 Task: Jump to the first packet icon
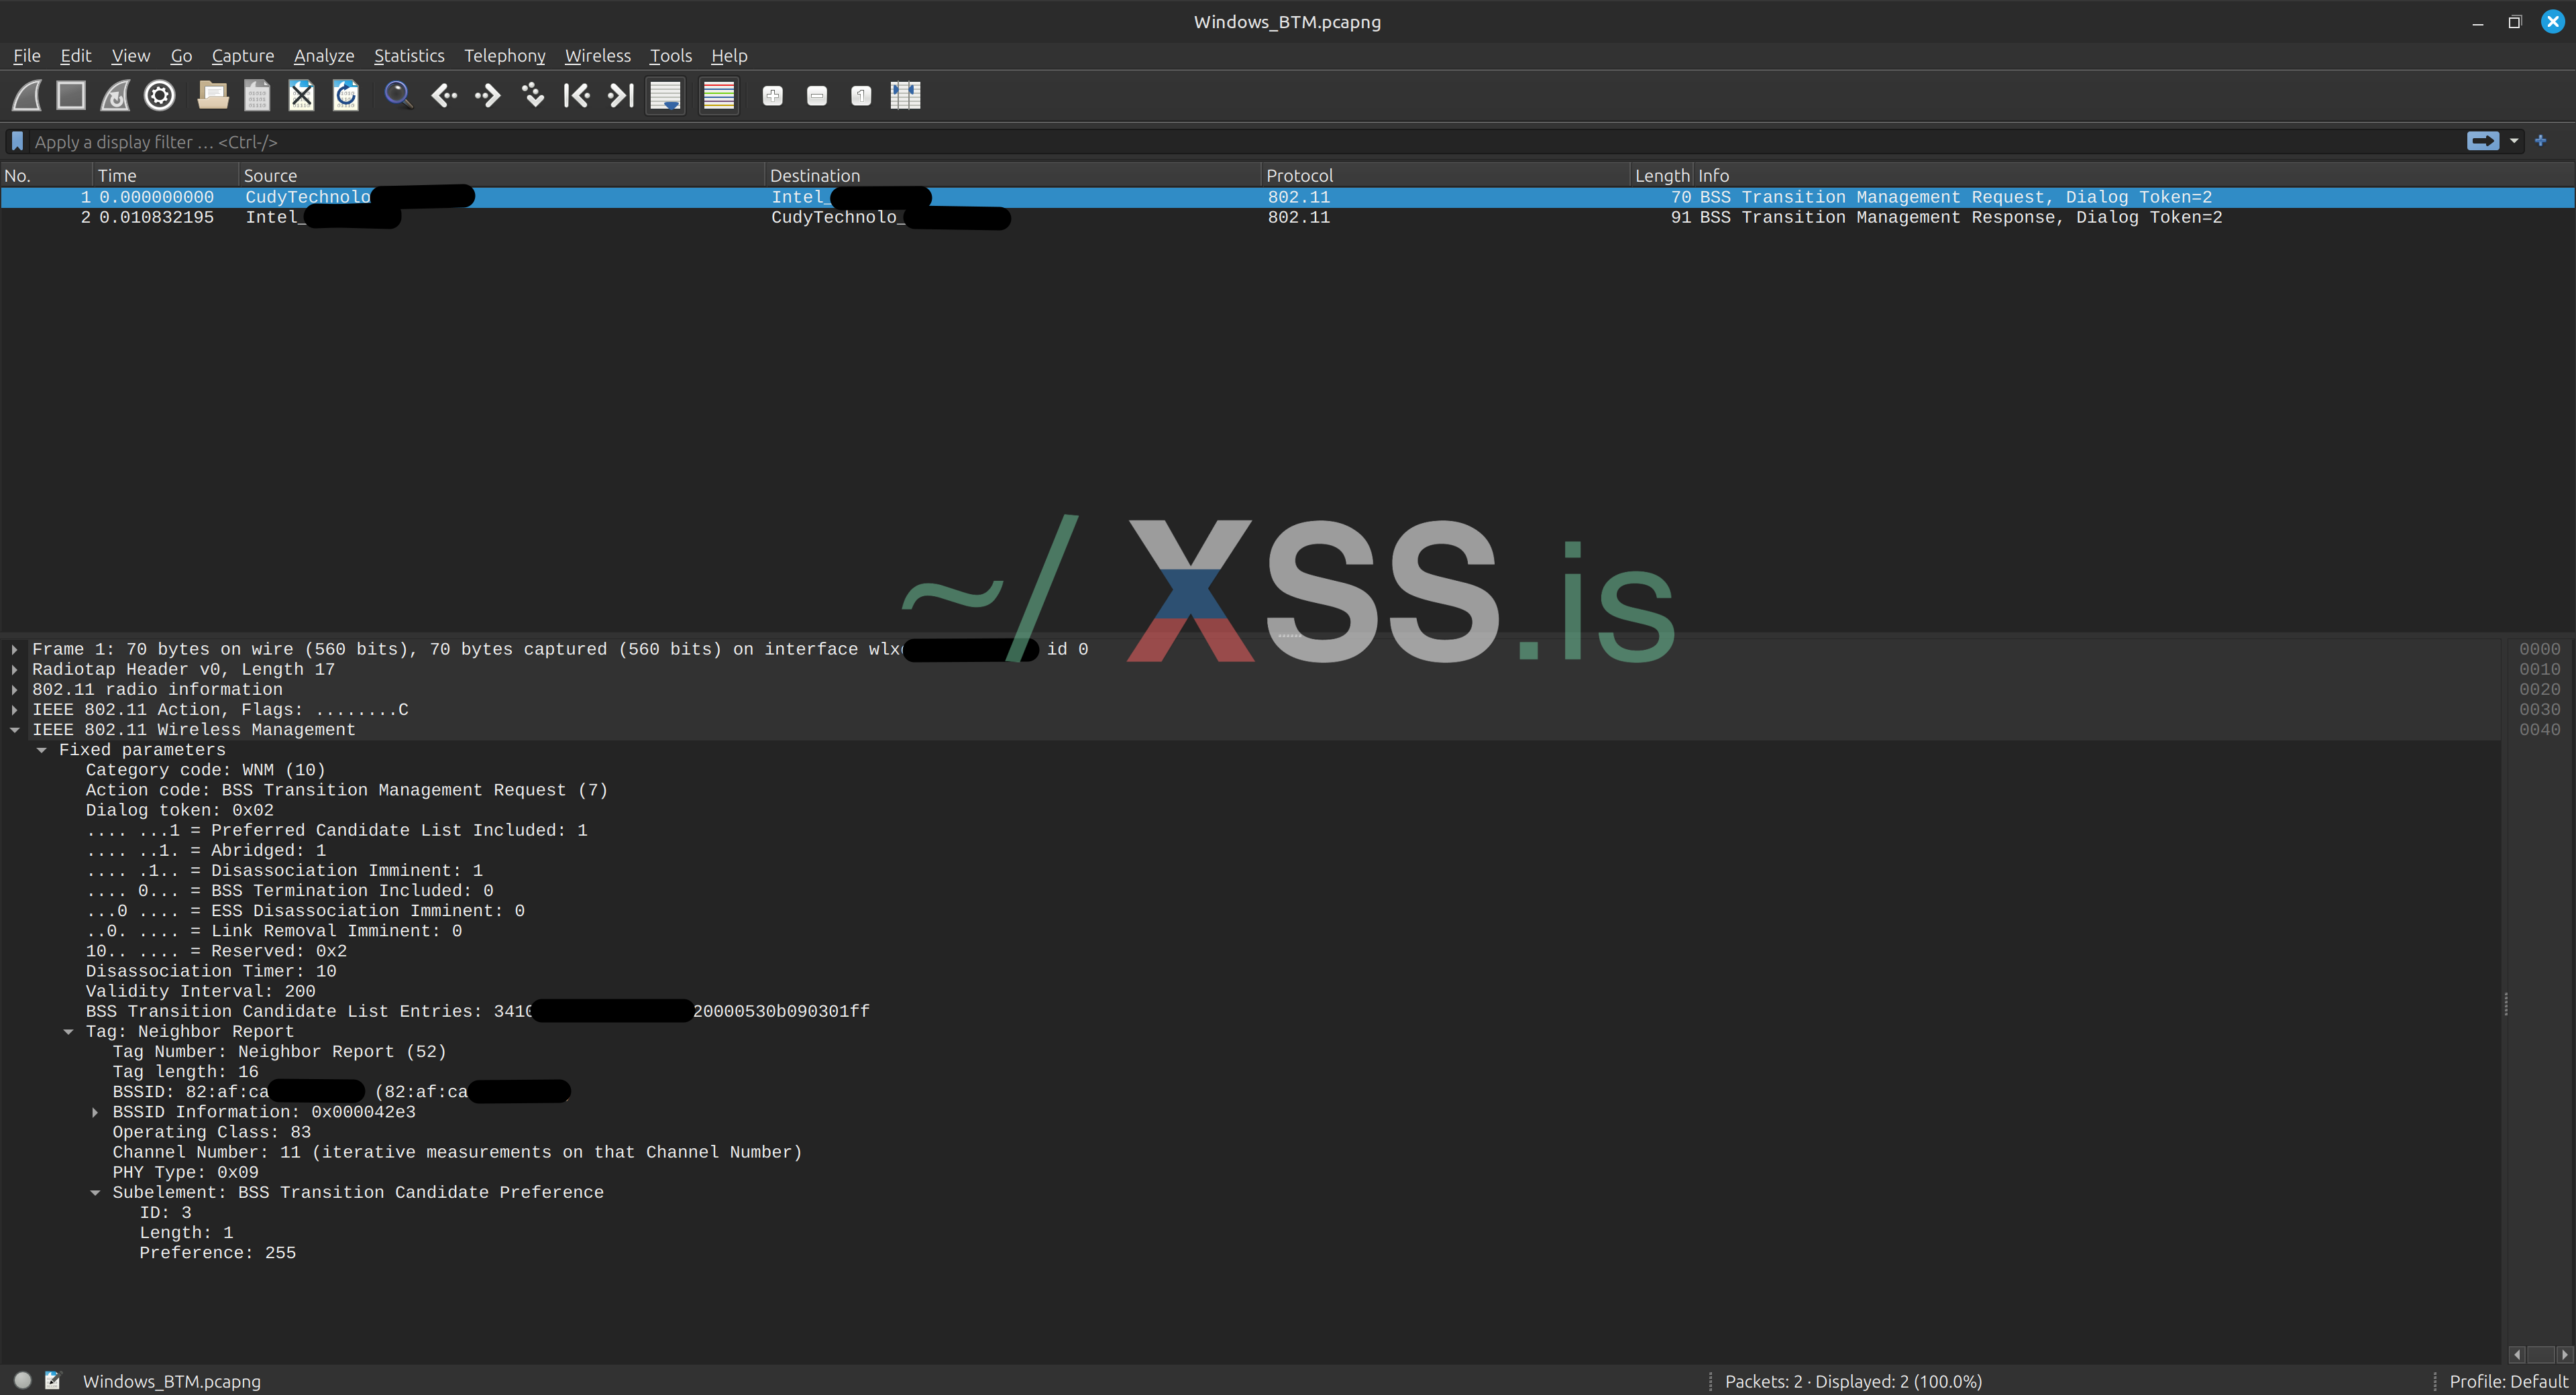pos(576,96)
